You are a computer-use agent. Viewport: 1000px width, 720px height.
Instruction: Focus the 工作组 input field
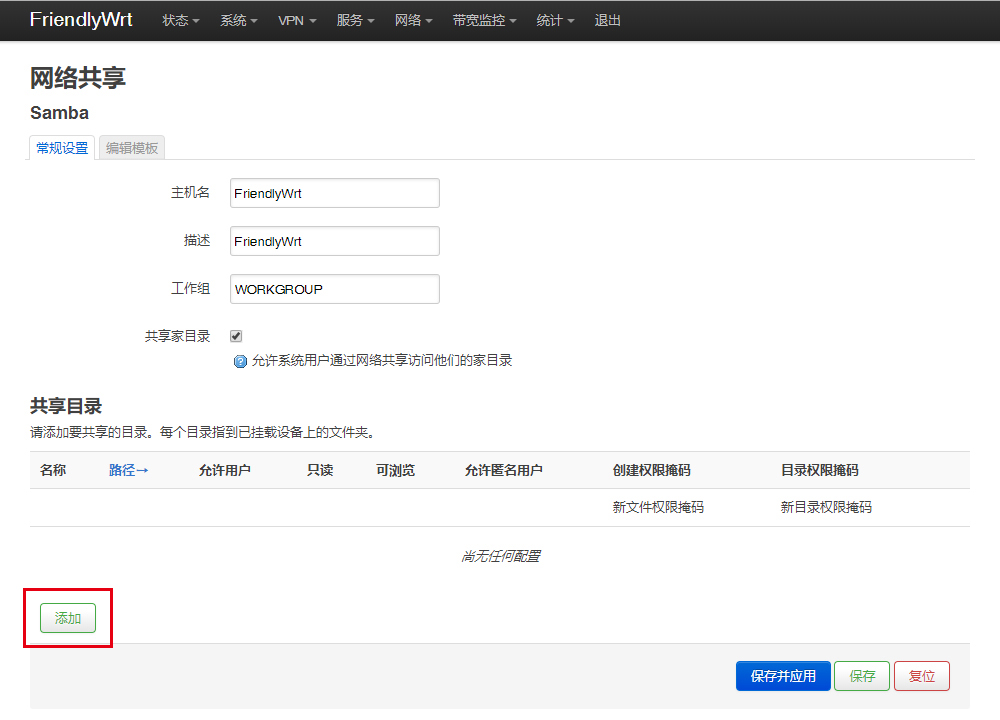coord(335,289)
